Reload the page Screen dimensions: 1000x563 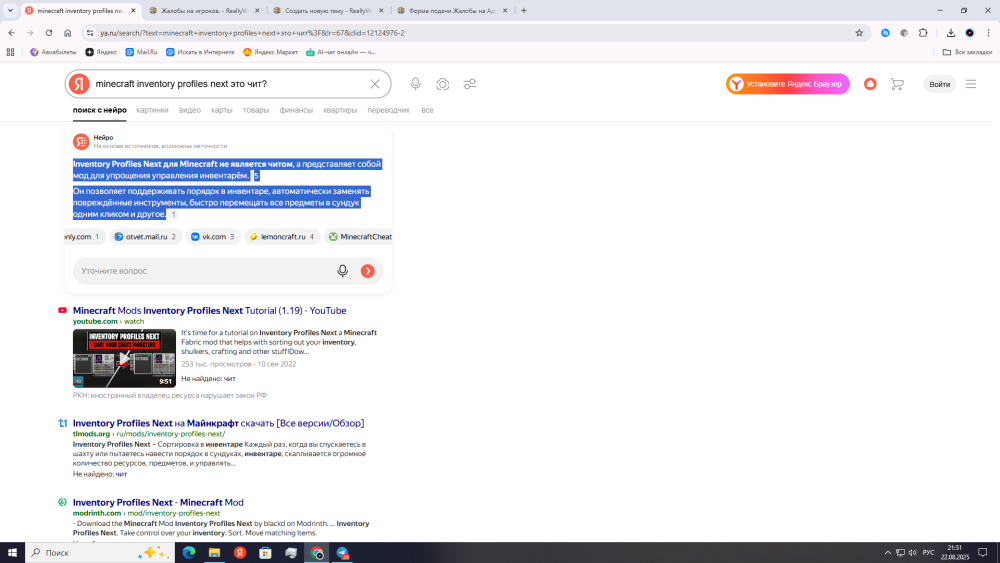[x=48, y=33]
